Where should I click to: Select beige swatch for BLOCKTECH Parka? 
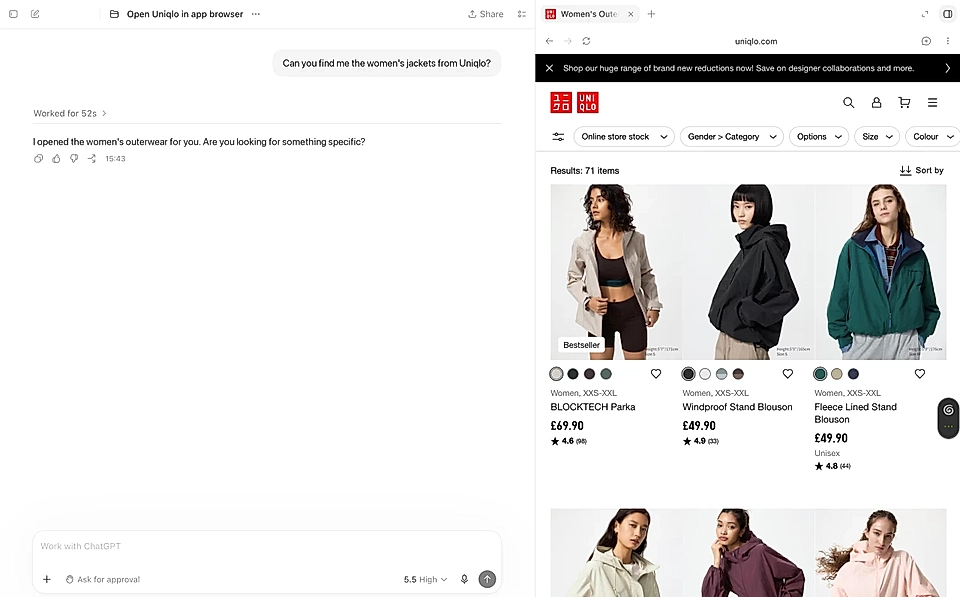coord(556,374)
